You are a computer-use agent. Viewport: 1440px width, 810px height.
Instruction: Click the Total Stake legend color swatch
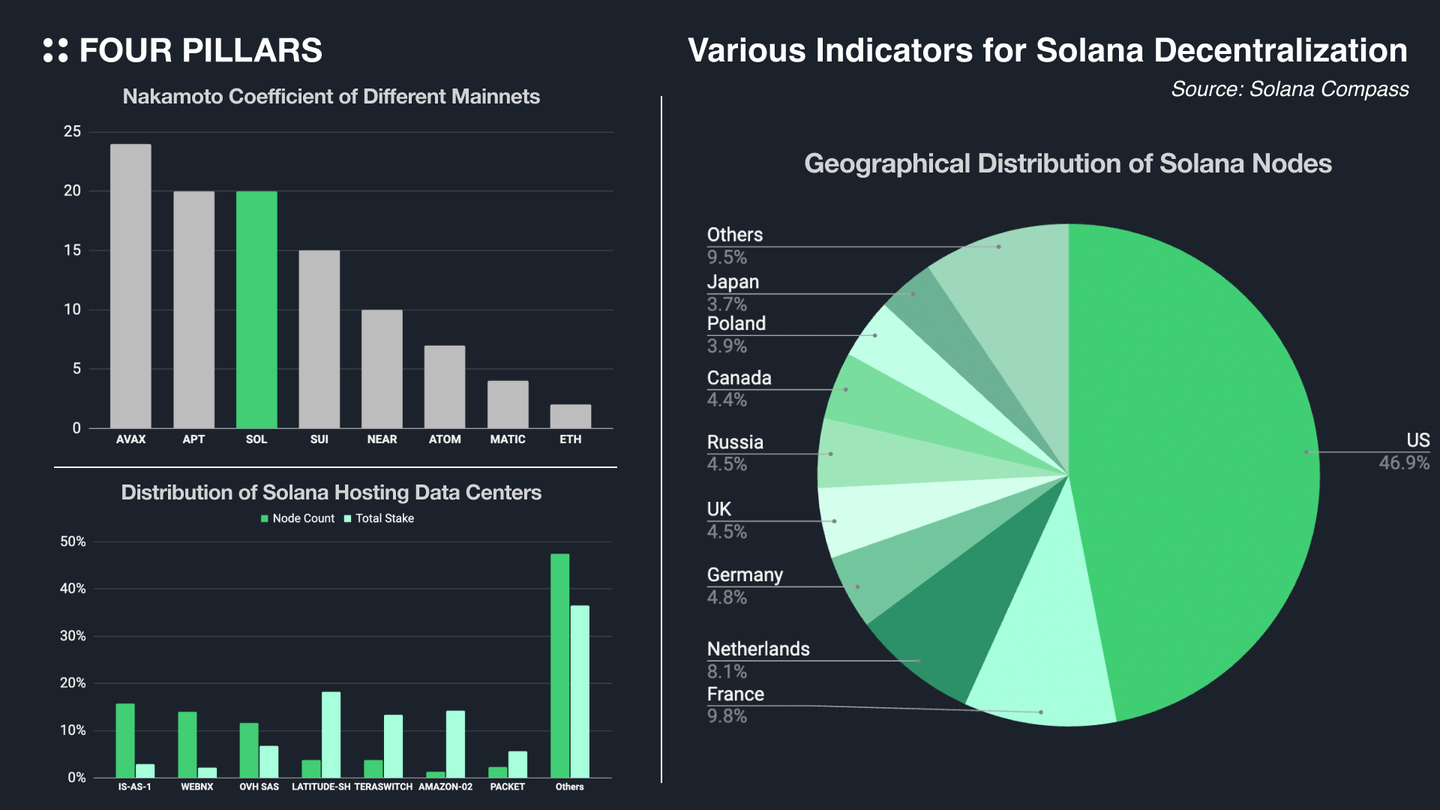348,519
